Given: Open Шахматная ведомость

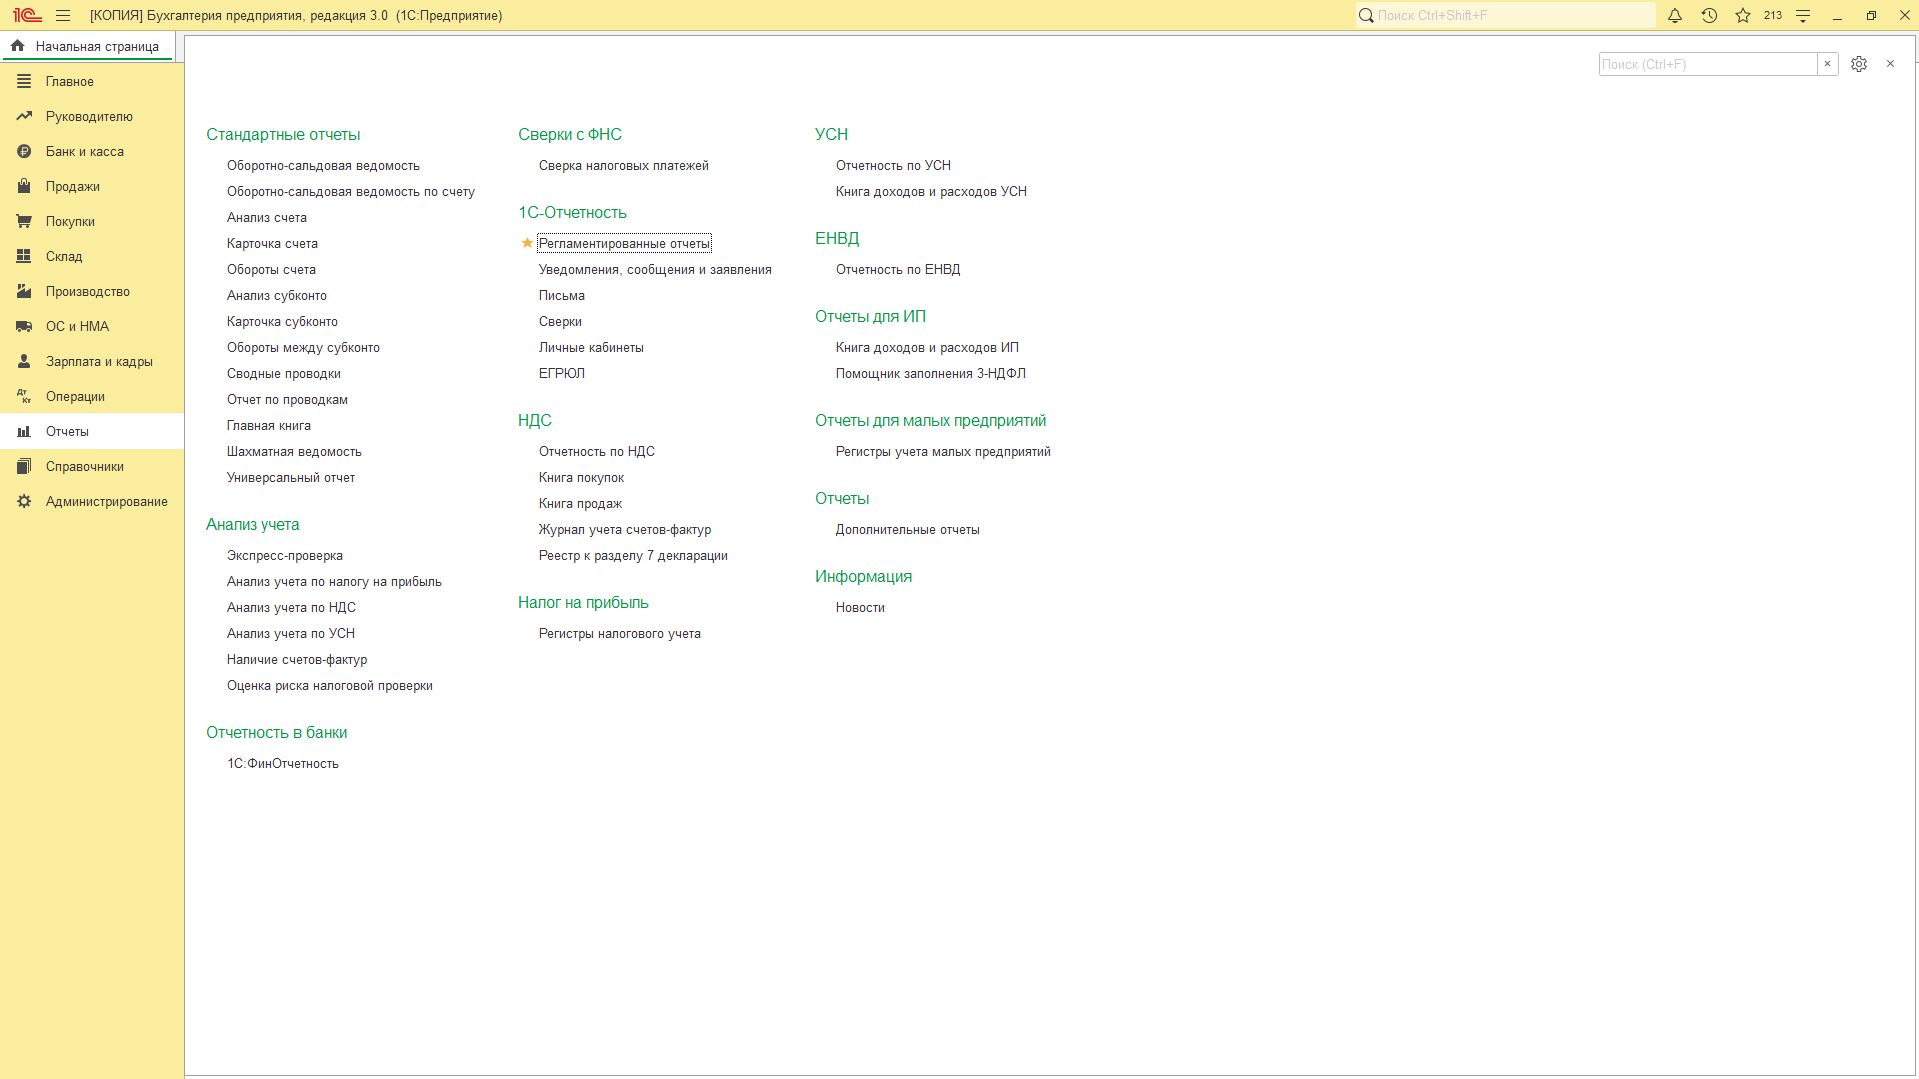Looking at the screenshot, I should click(x=294, y=451).
